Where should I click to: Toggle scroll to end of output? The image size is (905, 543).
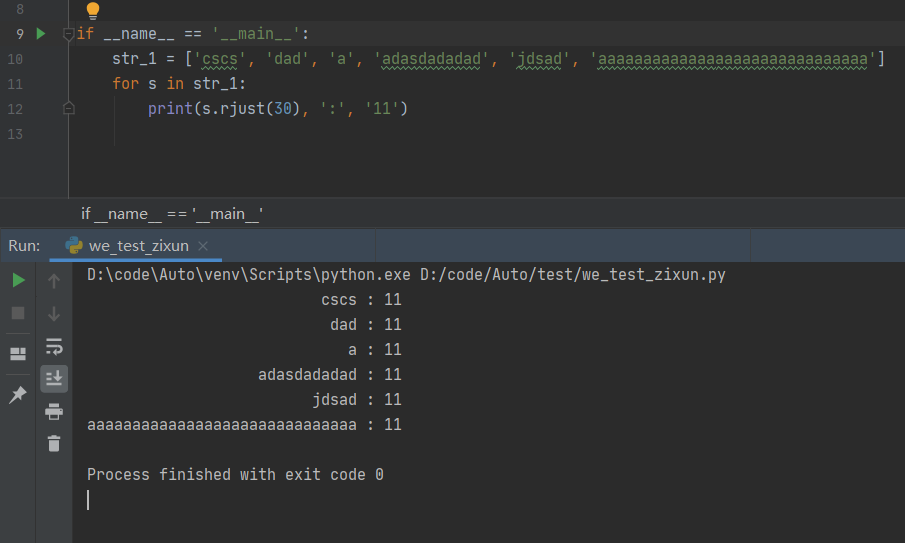click(54, 379)
